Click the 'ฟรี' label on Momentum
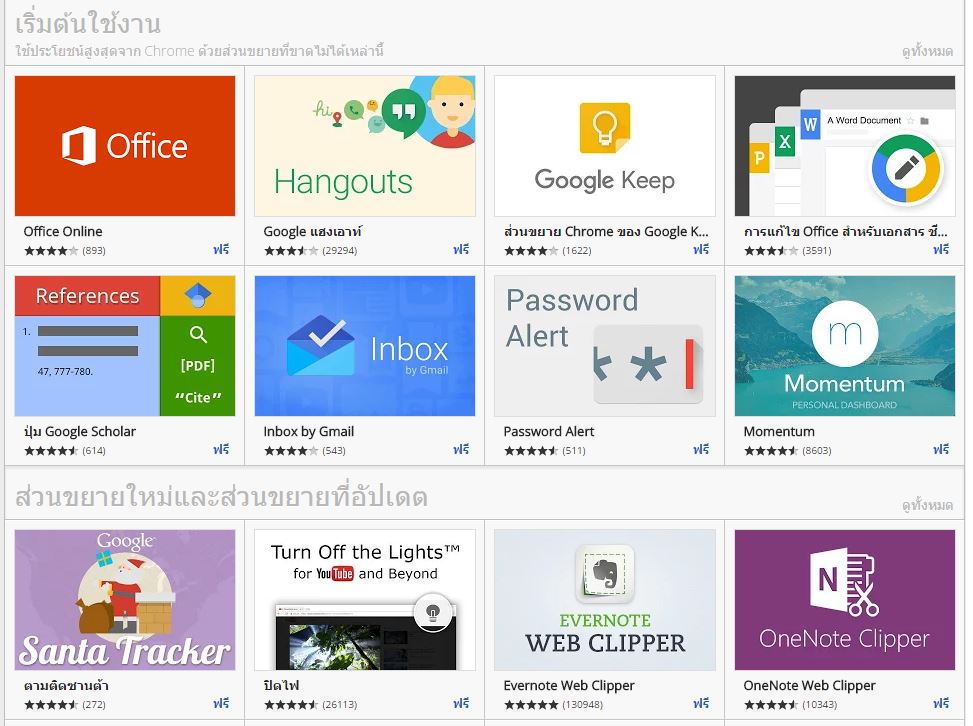 [941, 449]
